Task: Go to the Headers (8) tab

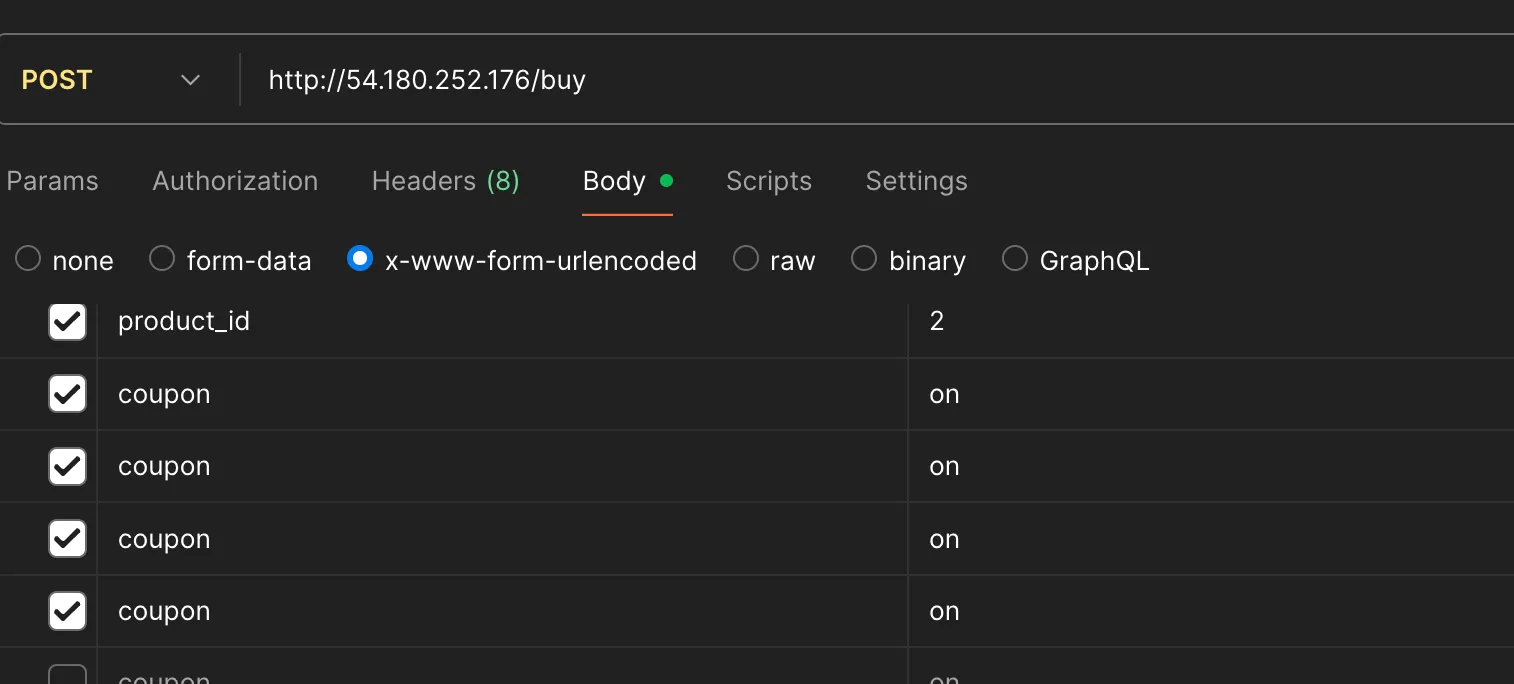Action: tap(445, 181)
